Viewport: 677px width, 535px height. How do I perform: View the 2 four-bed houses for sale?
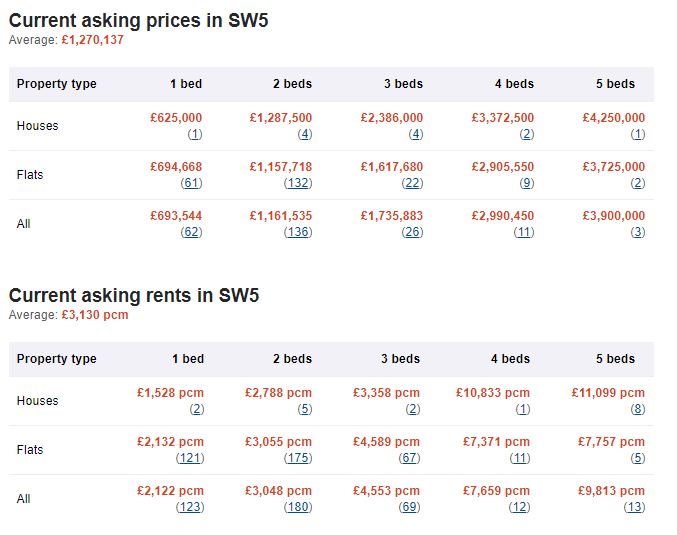coord(527,134)
